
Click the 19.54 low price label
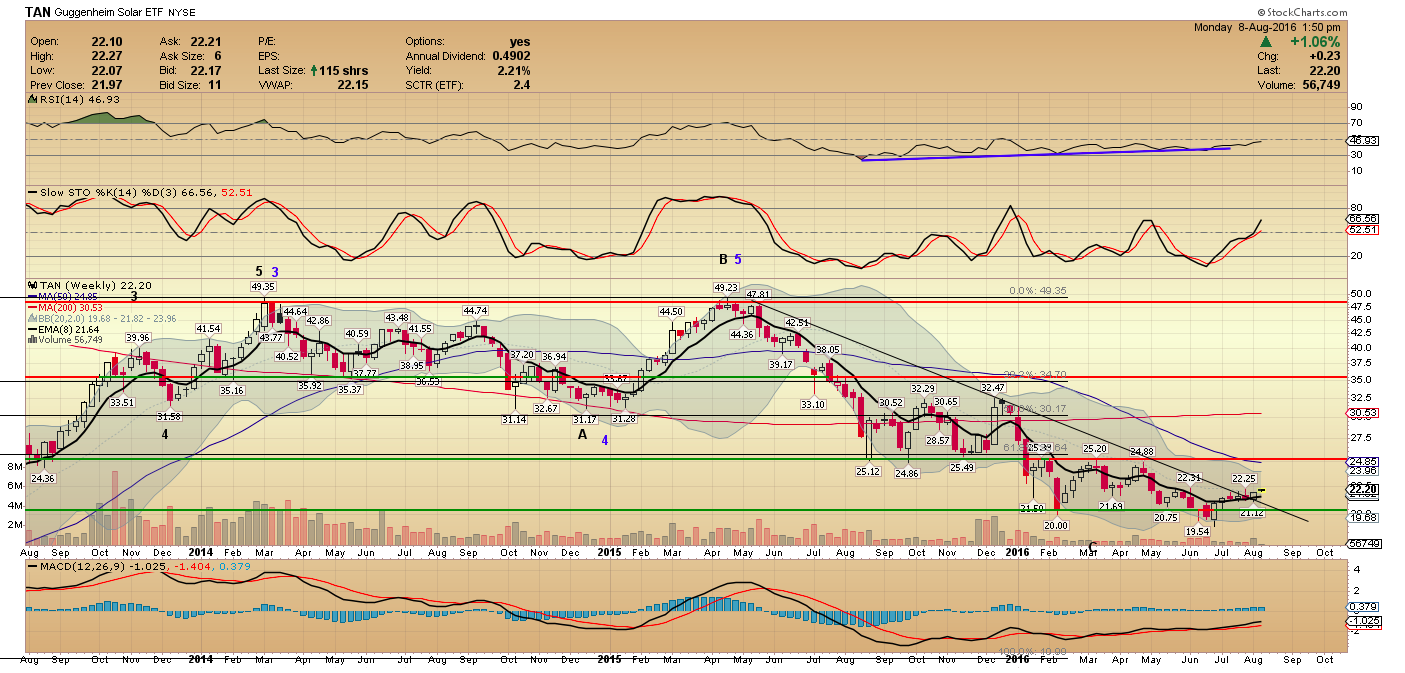click(1197, 531)
